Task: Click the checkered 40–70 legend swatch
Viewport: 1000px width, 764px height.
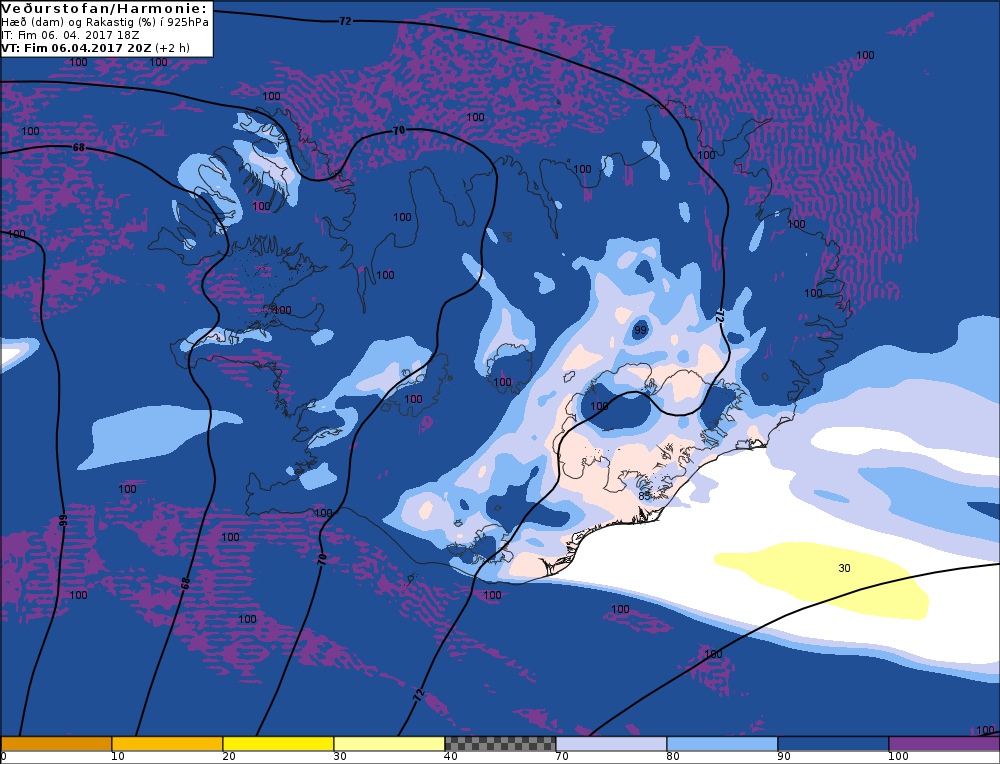Action: (500, 744)
